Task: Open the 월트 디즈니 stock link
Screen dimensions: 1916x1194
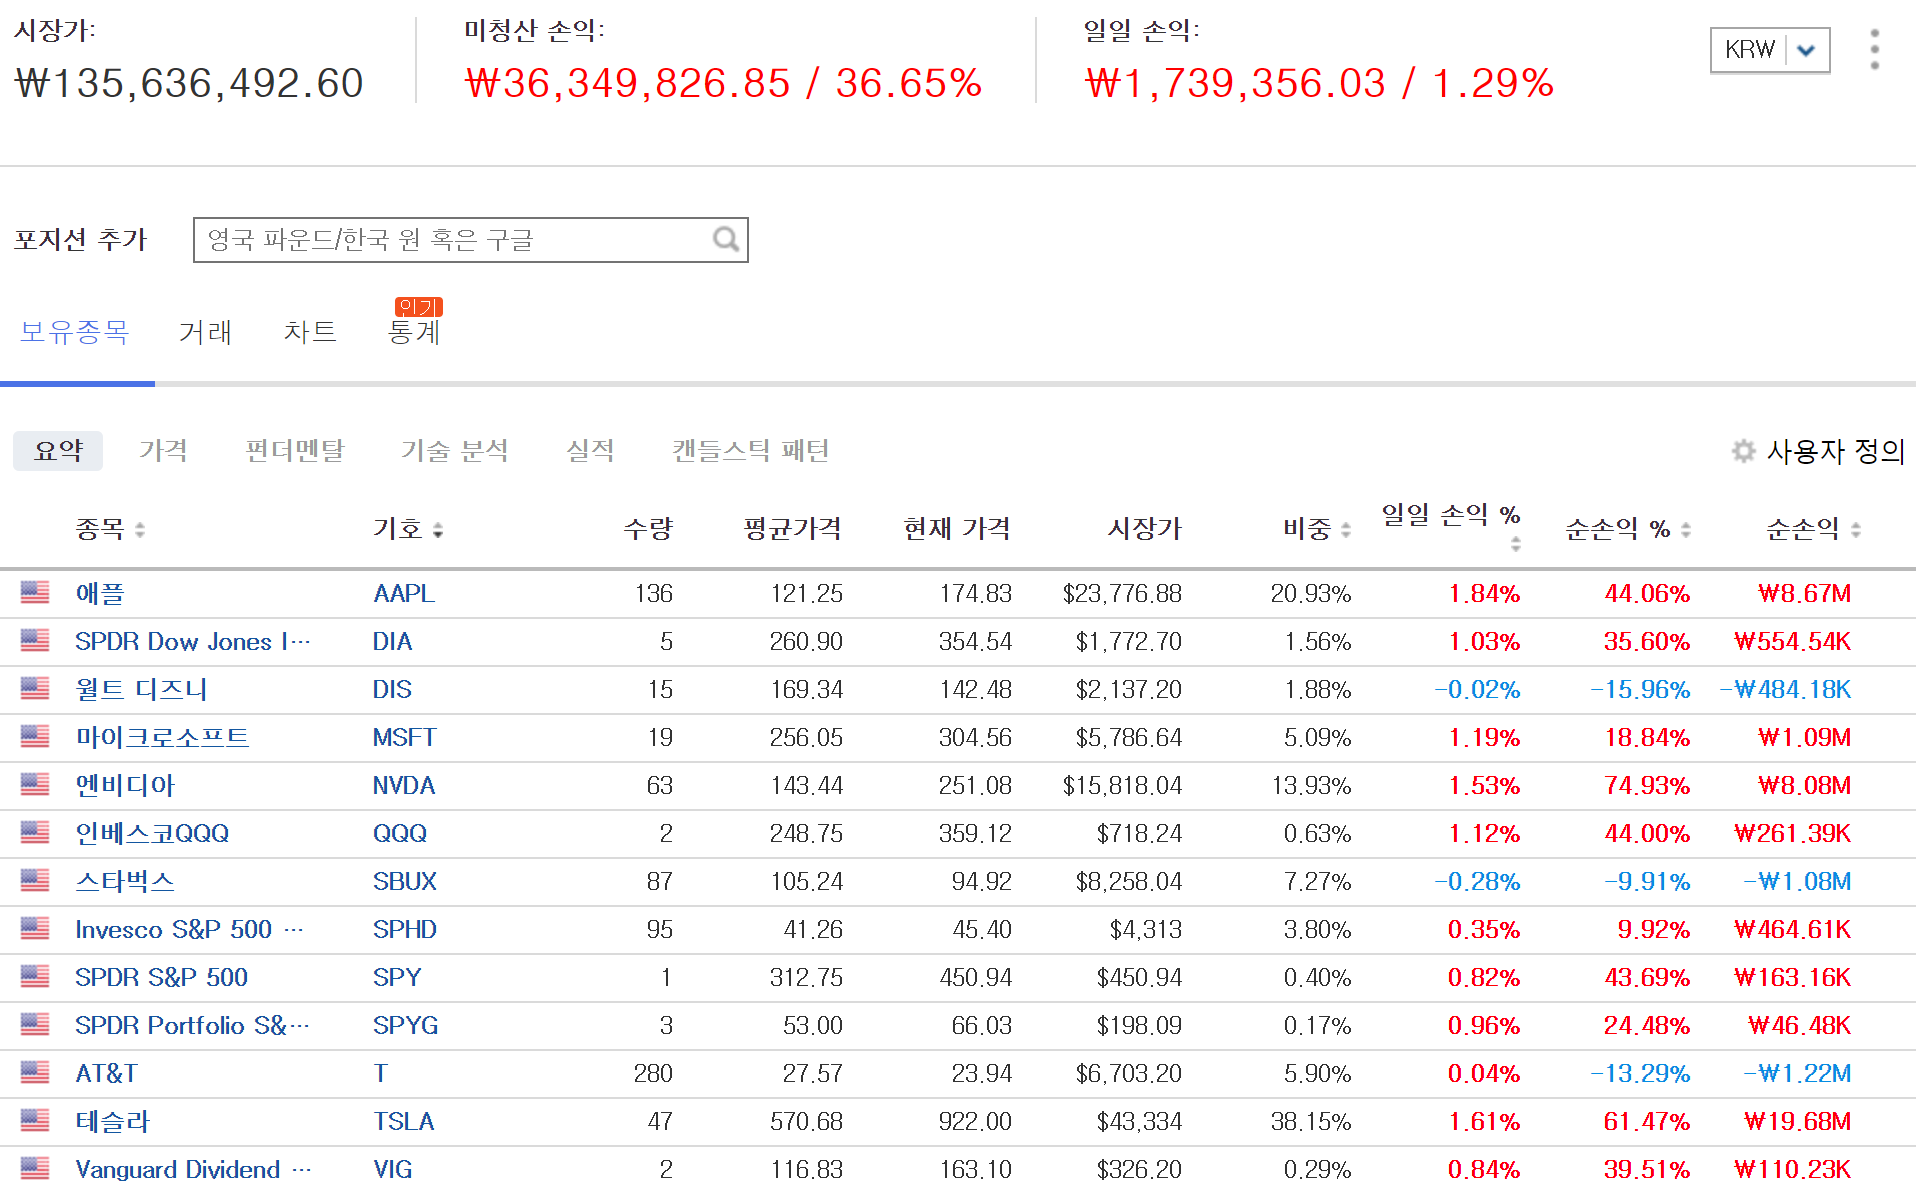Action: (x=141, y=689)
